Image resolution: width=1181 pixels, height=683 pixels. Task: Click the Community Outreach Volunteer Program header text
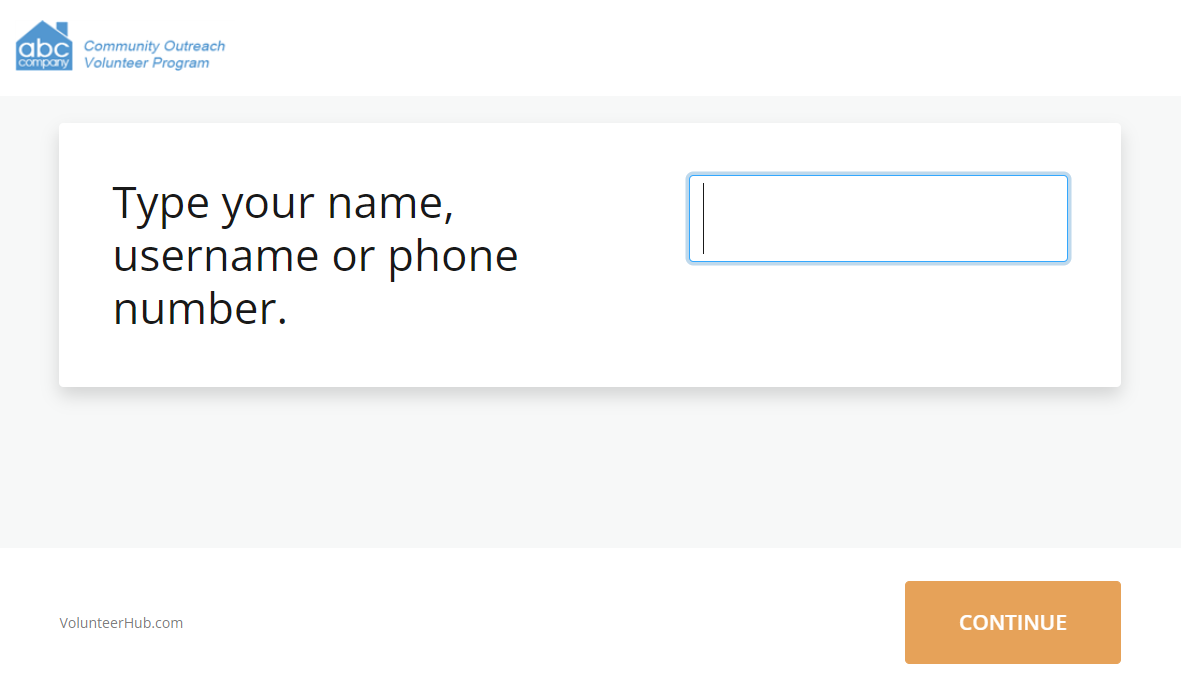155,53
